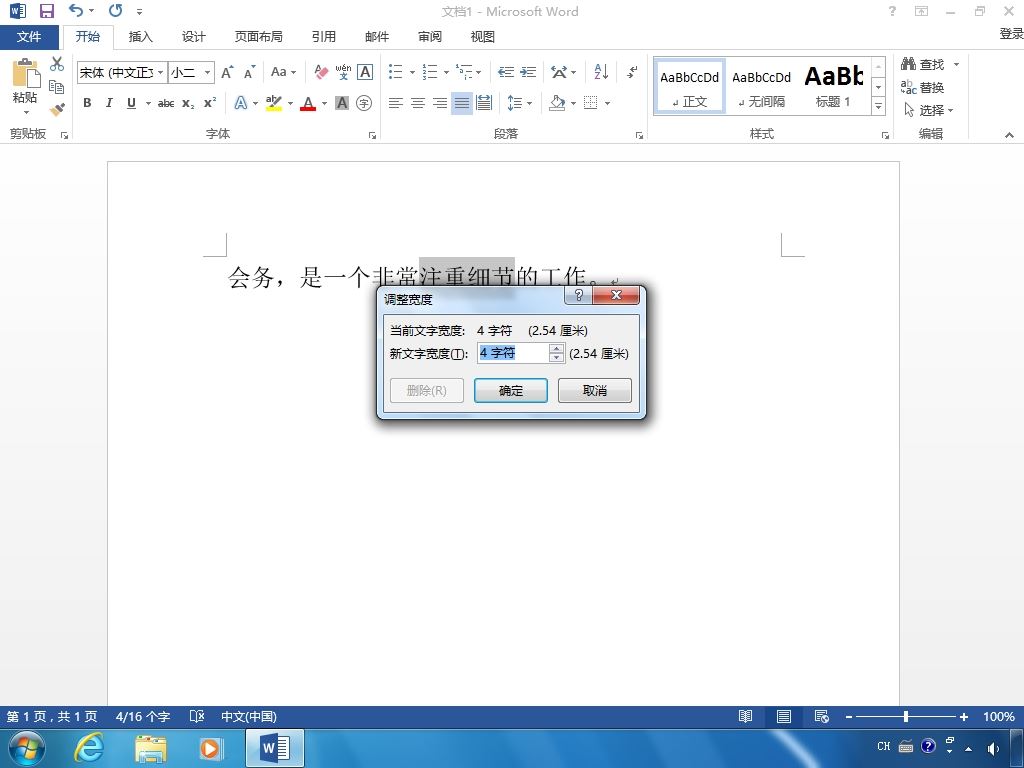
Task: Toggle strikethrough formatting
Action: [x=166, y=103]
